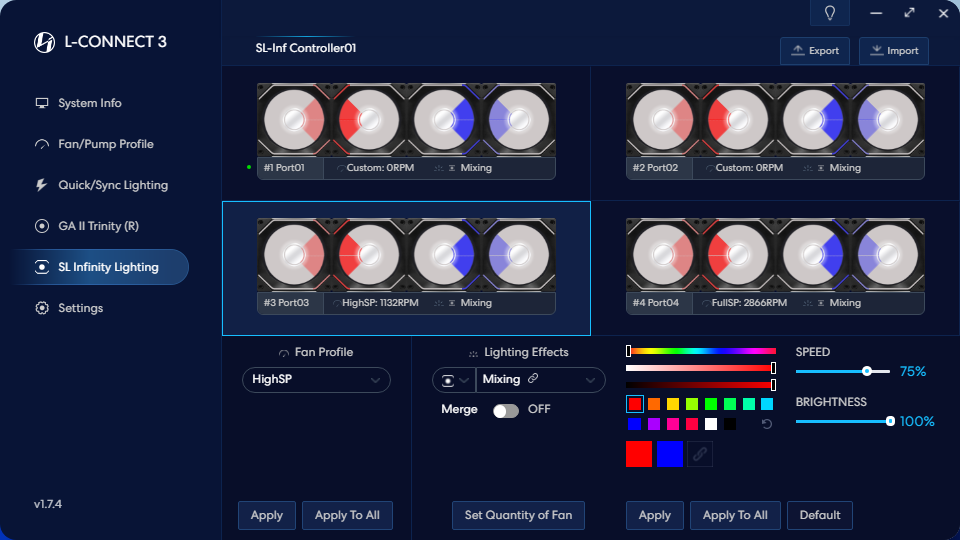Click the darkness value slider bar

(701, 384)
